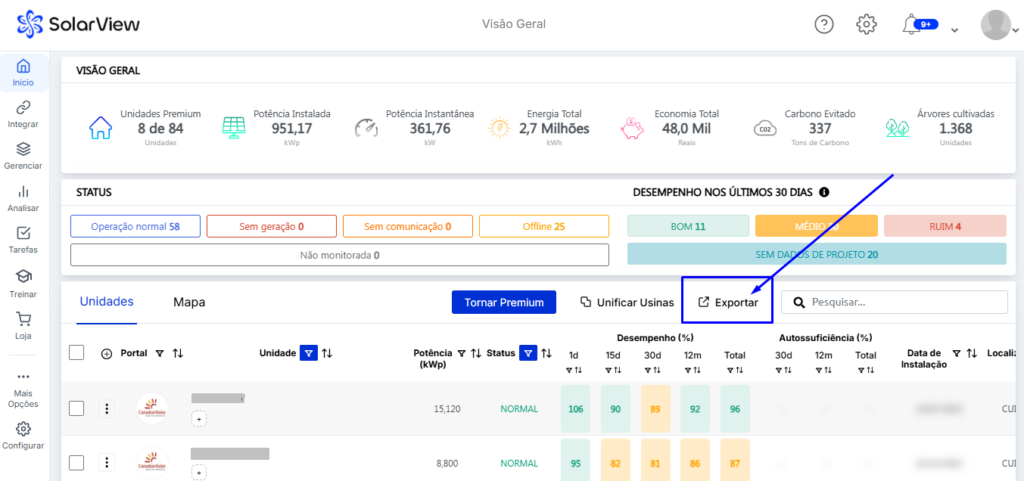
Task: Click the help question mark icon
Action: coord(824,25)
